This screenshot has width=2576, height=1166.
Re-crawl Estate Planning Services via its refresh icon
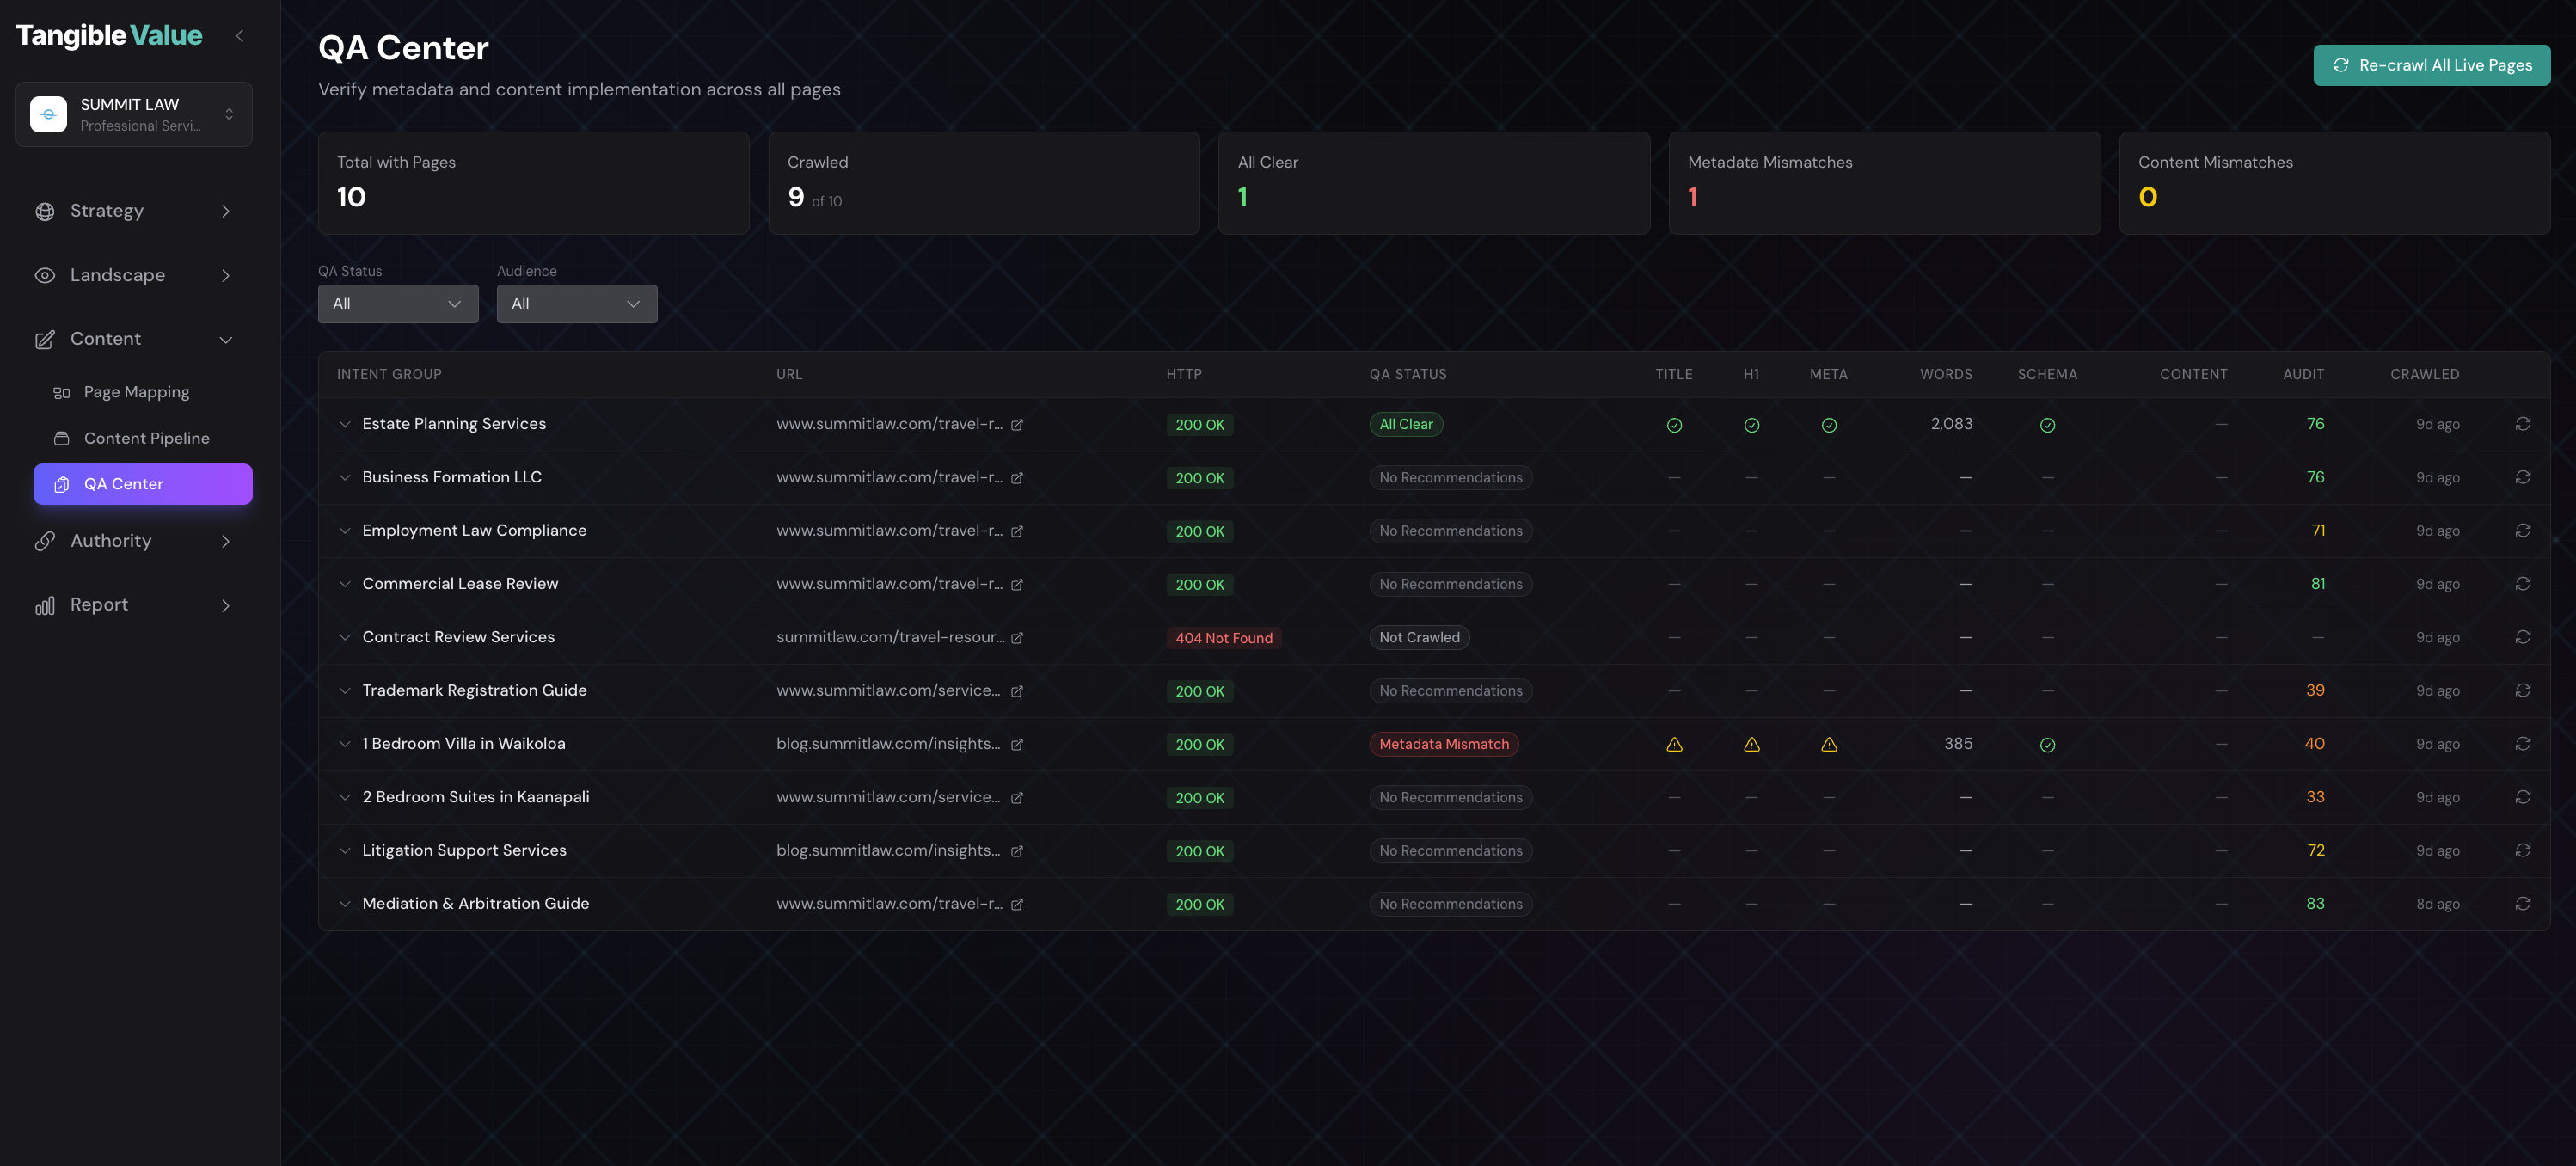point(2524,424)
